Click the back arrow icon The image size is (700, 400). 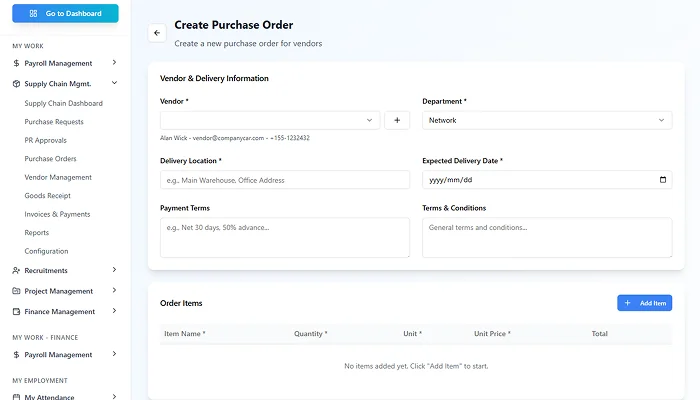pyautogui.click(x=156, y=33)
